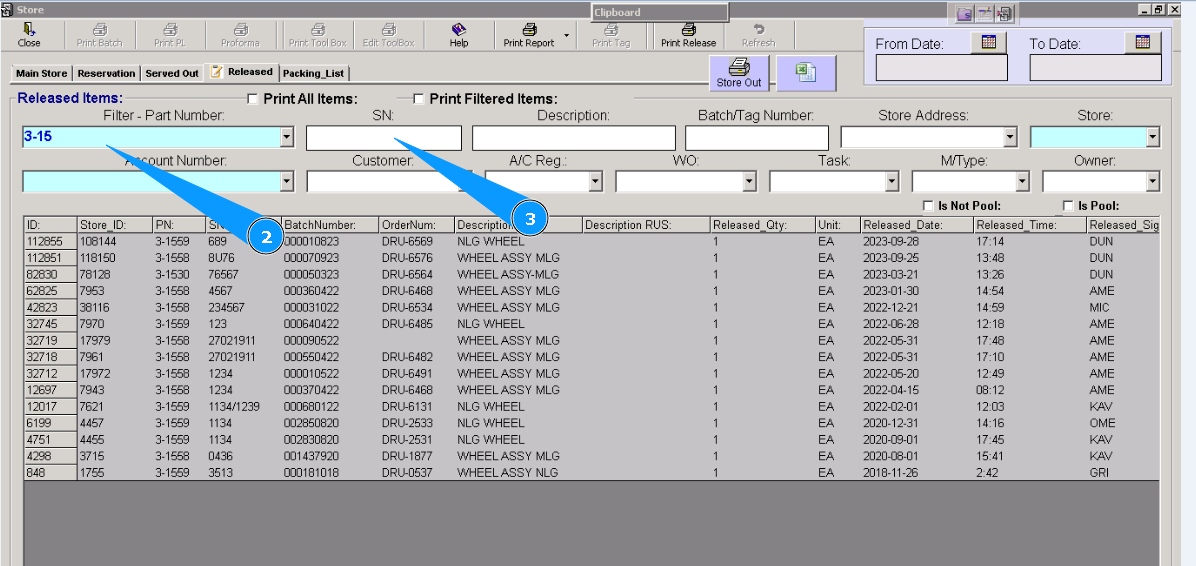
Task: Click order number DRU-0537 cell
Action: 416,472
